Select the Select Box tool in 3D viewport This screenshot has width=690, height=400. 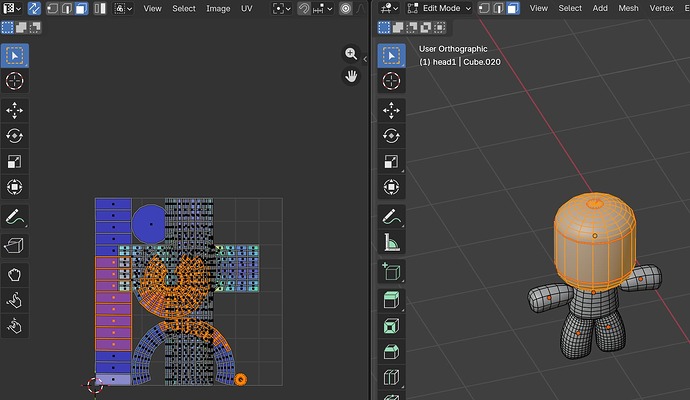pyautogui.click(x=391, y=55)
